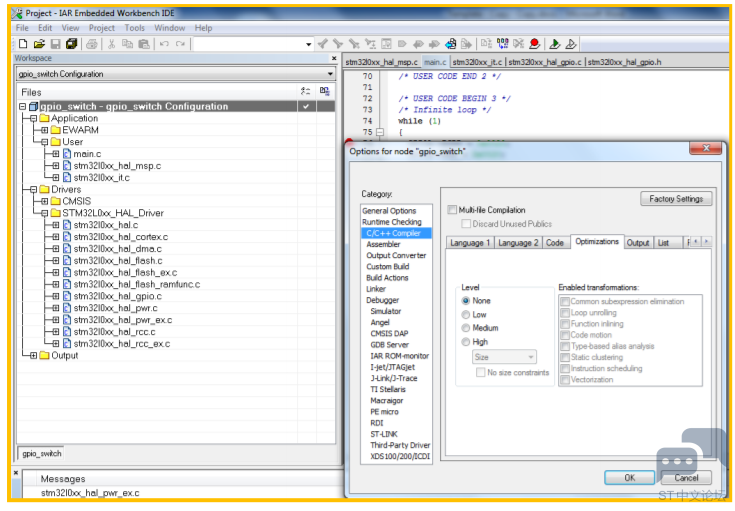Select the Debugger category

tap(382, 300)
